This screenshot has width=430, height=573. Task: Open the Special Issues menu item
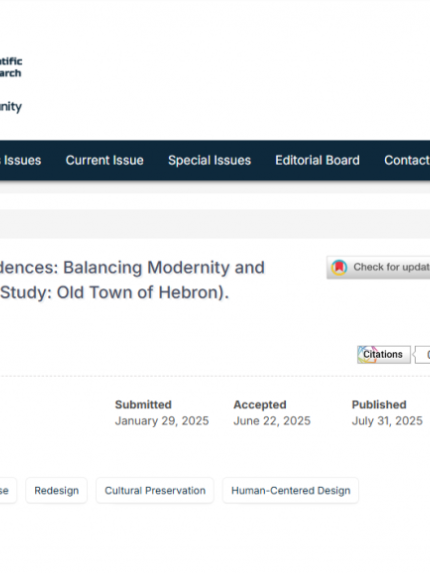(x=209, y=160)
